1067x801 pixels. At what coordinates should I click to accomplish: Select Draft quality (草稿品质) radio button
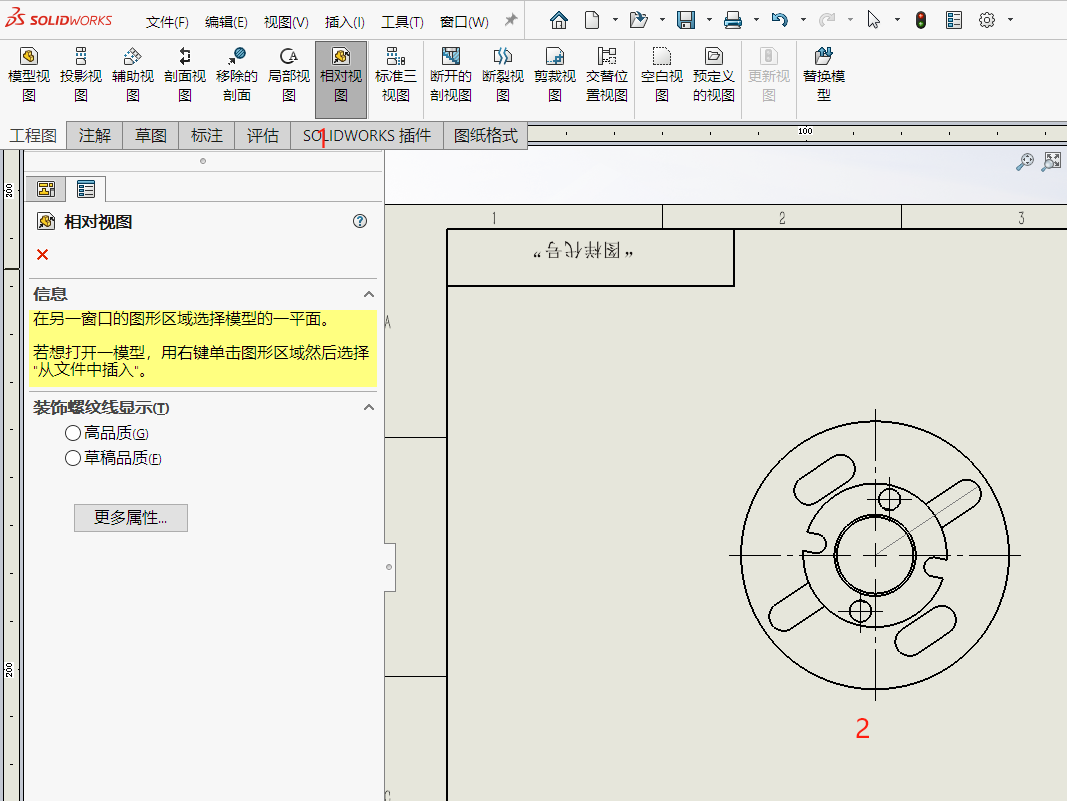coord(73,458)
